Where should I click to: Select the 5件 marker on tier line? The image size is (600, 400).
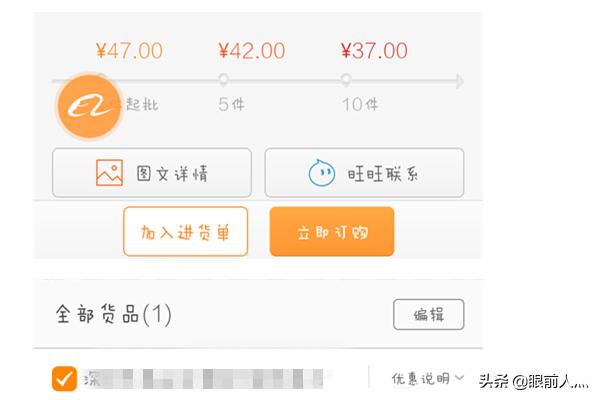tap(223, 80)
